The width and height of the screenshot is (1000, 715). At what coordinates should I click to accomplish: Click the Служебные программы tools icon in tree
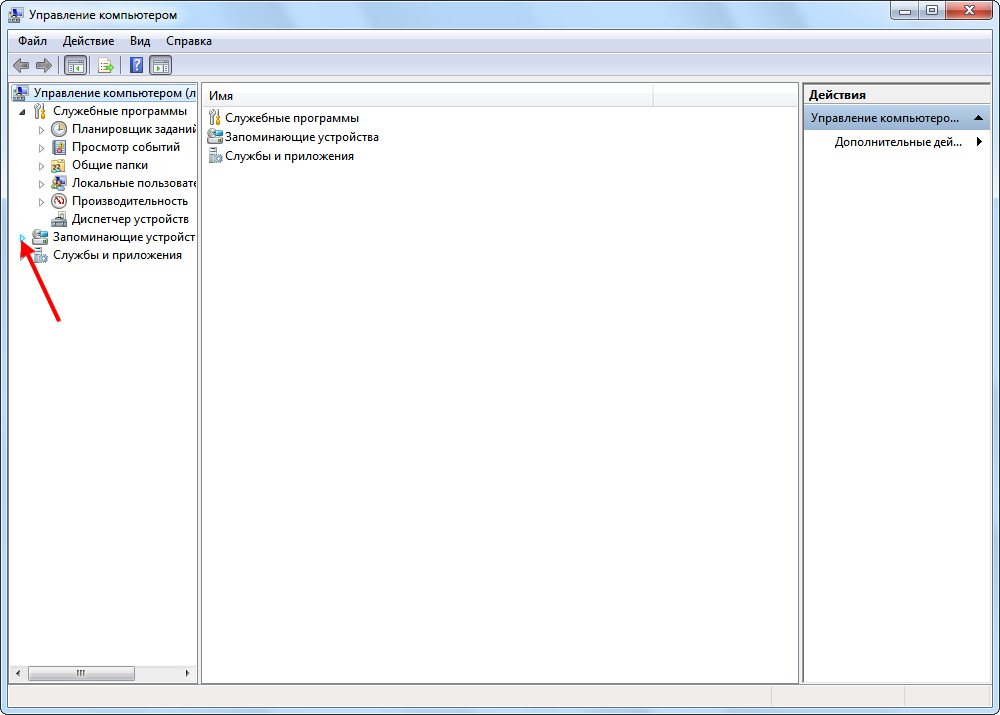[x=40, y=111]
